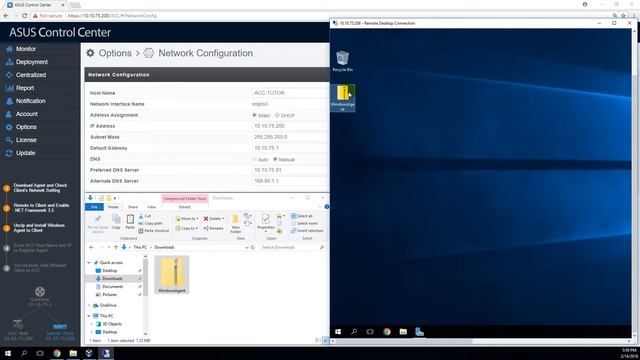Click Invert selection in ribbon
The width and height of the screenshot is (640, 360).
[307, 231]
